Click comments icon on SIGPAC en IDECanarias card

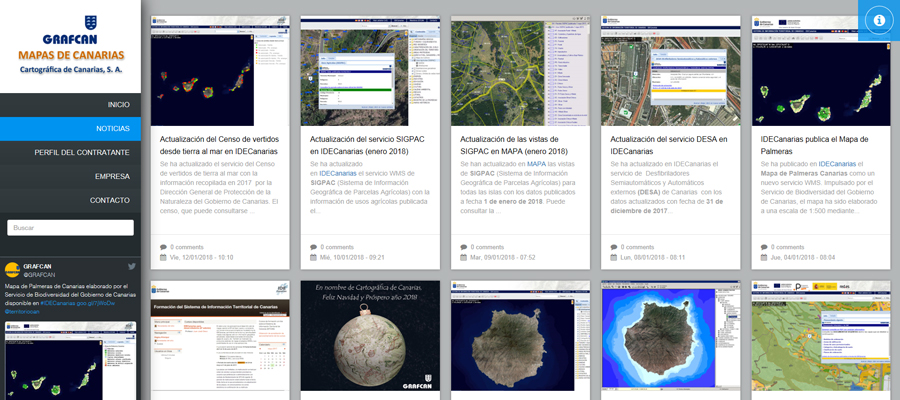coord(313,247)
